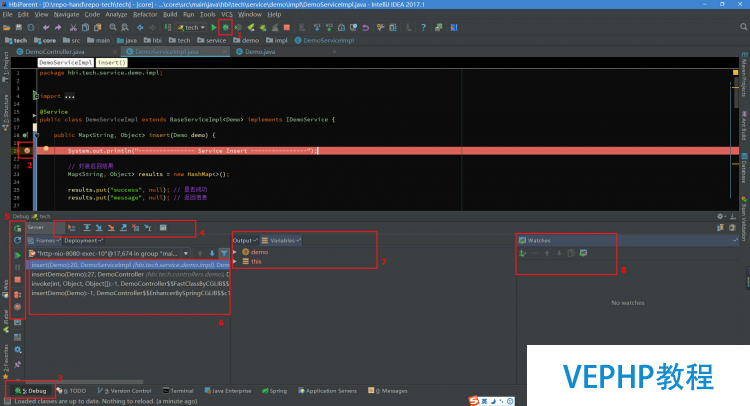Viewport: 750px width, 406px height.
Task: Expand the 'this' variable node
Action: 235,262
